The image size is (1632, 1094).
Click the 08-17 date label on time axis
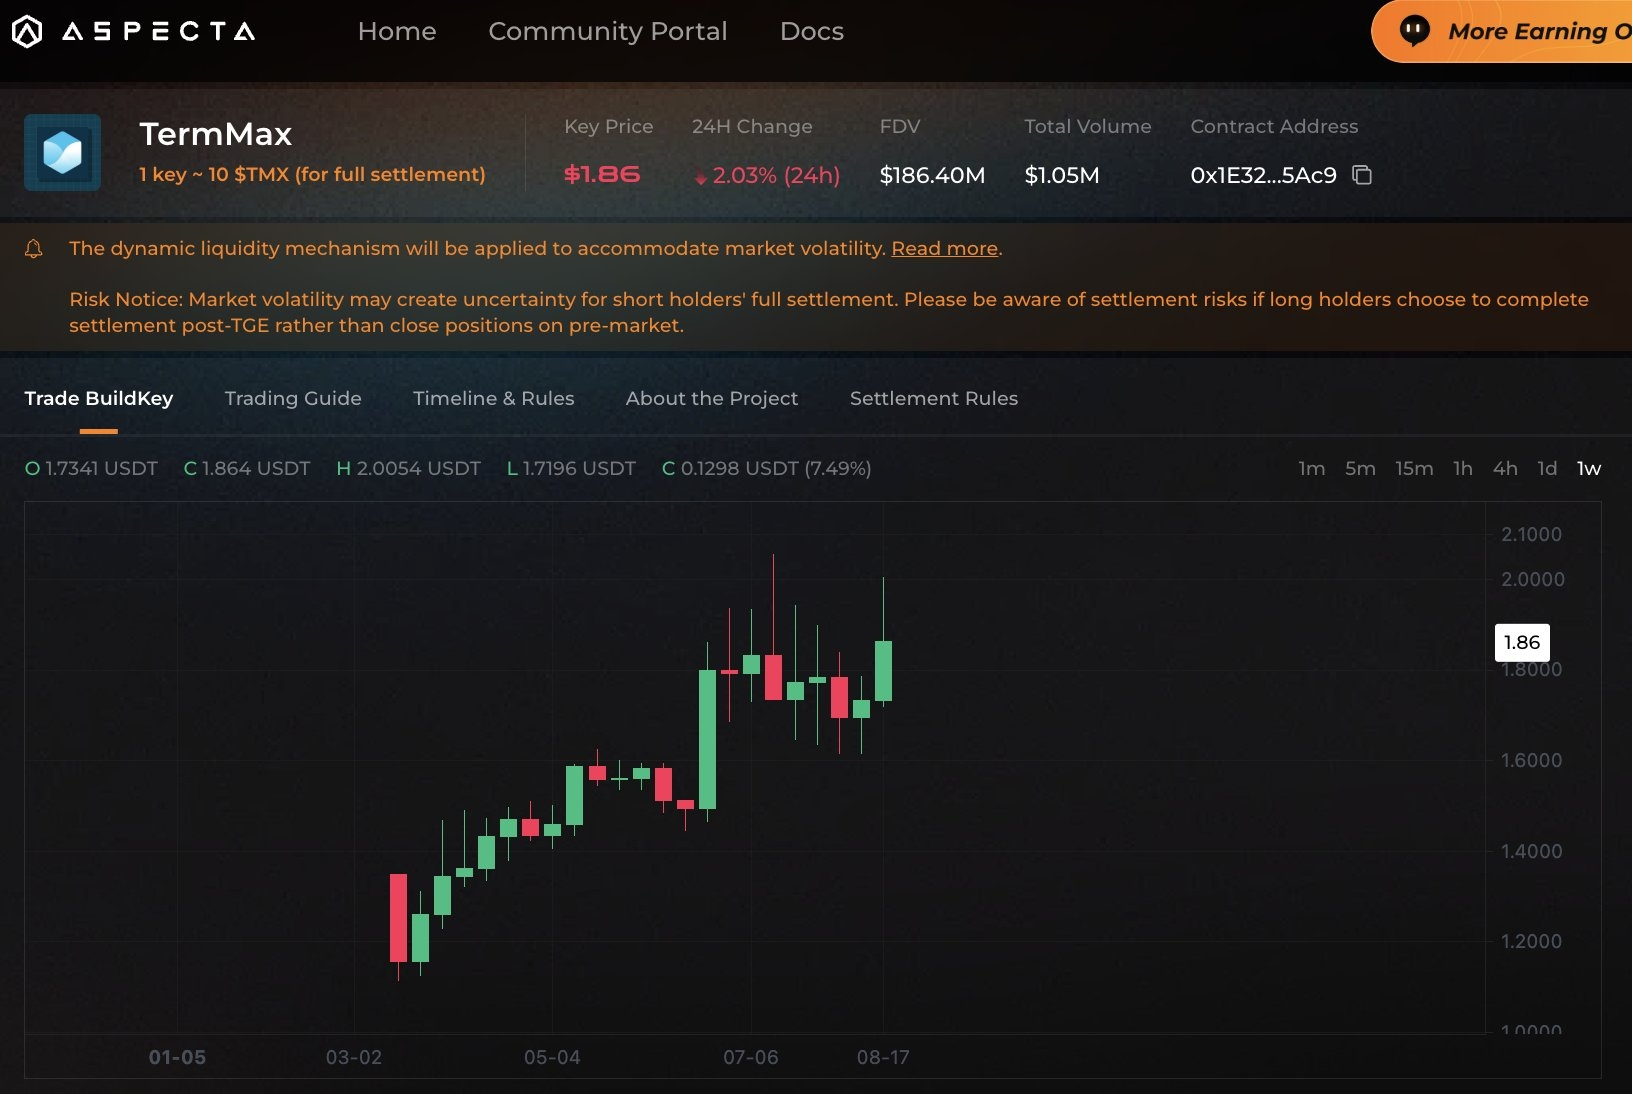(x=883, y=1057)
